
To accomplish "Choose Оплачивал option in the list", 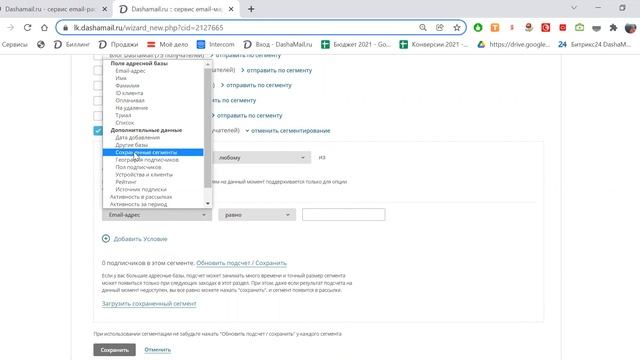I will click(130, 100).
